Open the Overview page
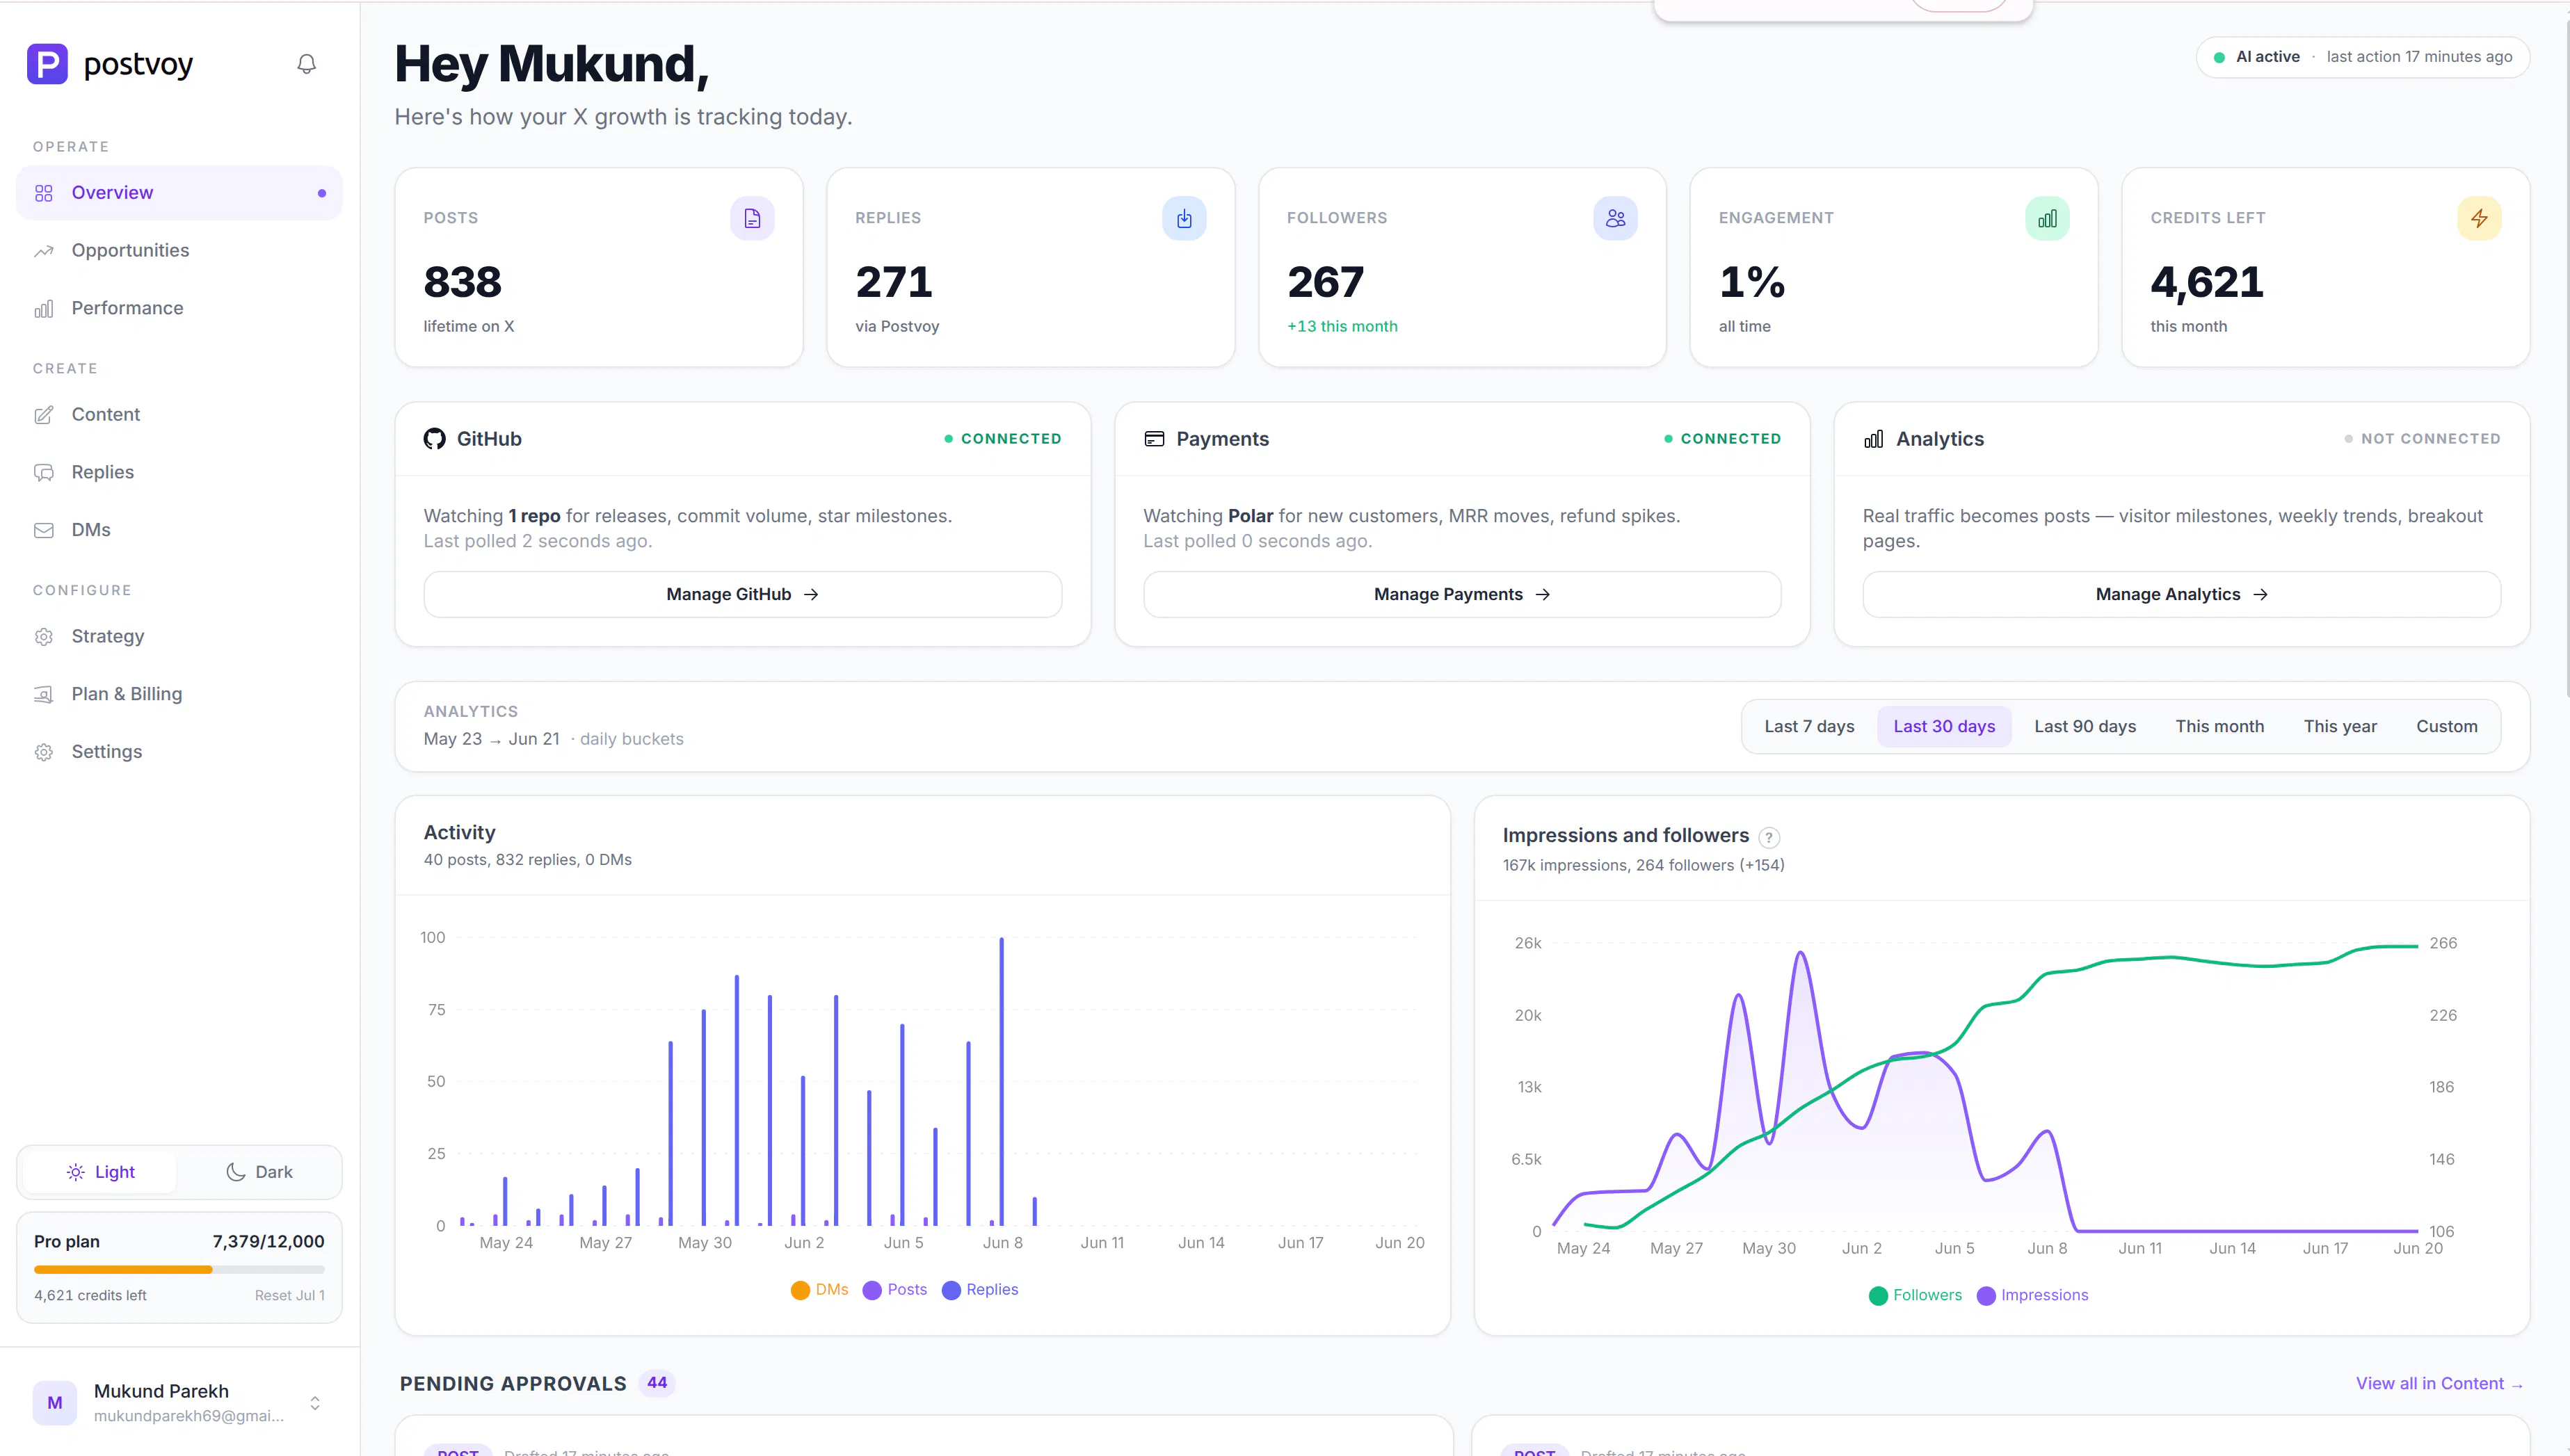Image resolution: width=2570 pixels, height=1456 pixels. [179, 193]
